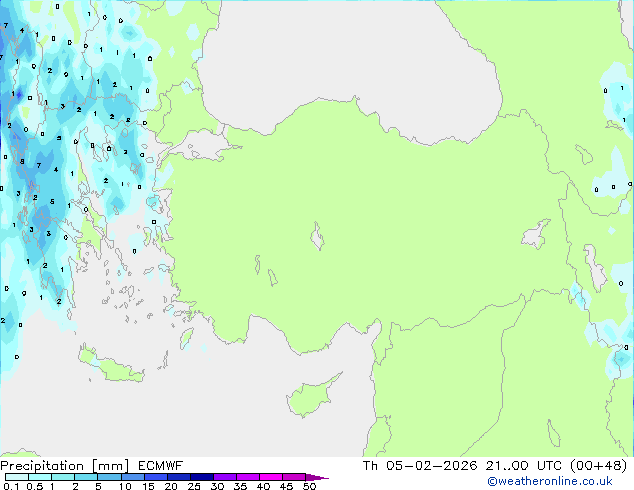This screenshot has width=634, height=490.
Task: Click the date '05-02-2026' in the caption
Action: click(x=431, y=466)
